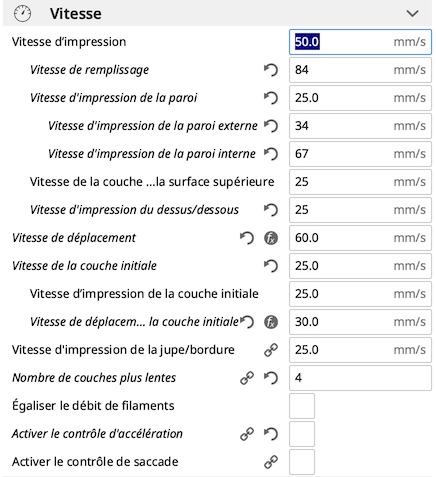The height and width of the screenshot is (477, 436).
Task: Click fx icon for initial layer travel speed
Action: tap(271, 322)
